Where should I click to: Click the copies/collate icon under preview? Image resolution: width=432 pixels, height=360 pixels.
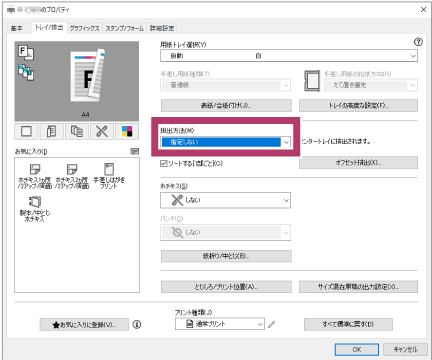click(77, 131)
